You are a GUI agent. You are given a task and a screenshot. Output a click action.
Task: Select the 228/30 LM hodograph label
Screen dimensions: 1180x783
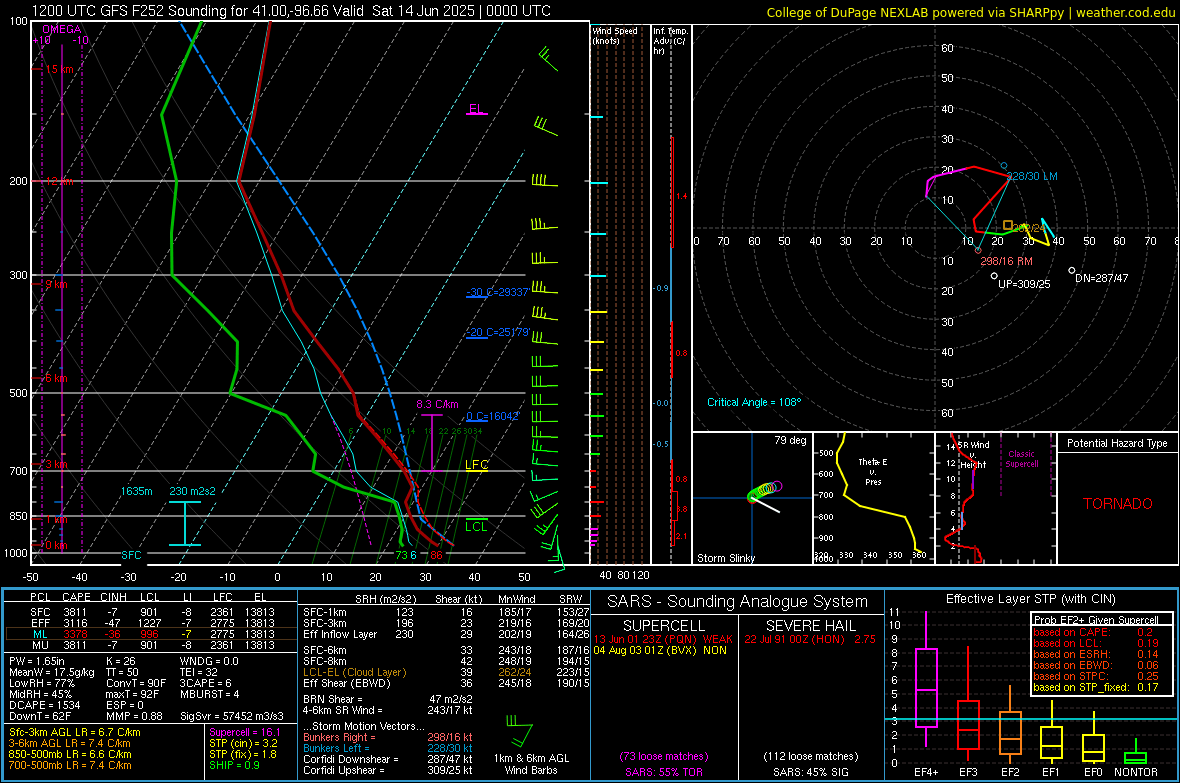tap(1032, 176)
